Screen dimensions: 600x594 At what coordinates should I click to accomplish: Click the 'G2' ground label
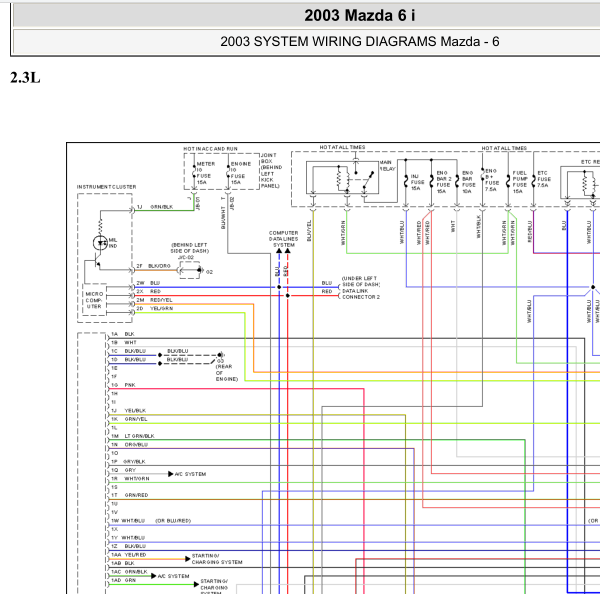tap(209, 272)
